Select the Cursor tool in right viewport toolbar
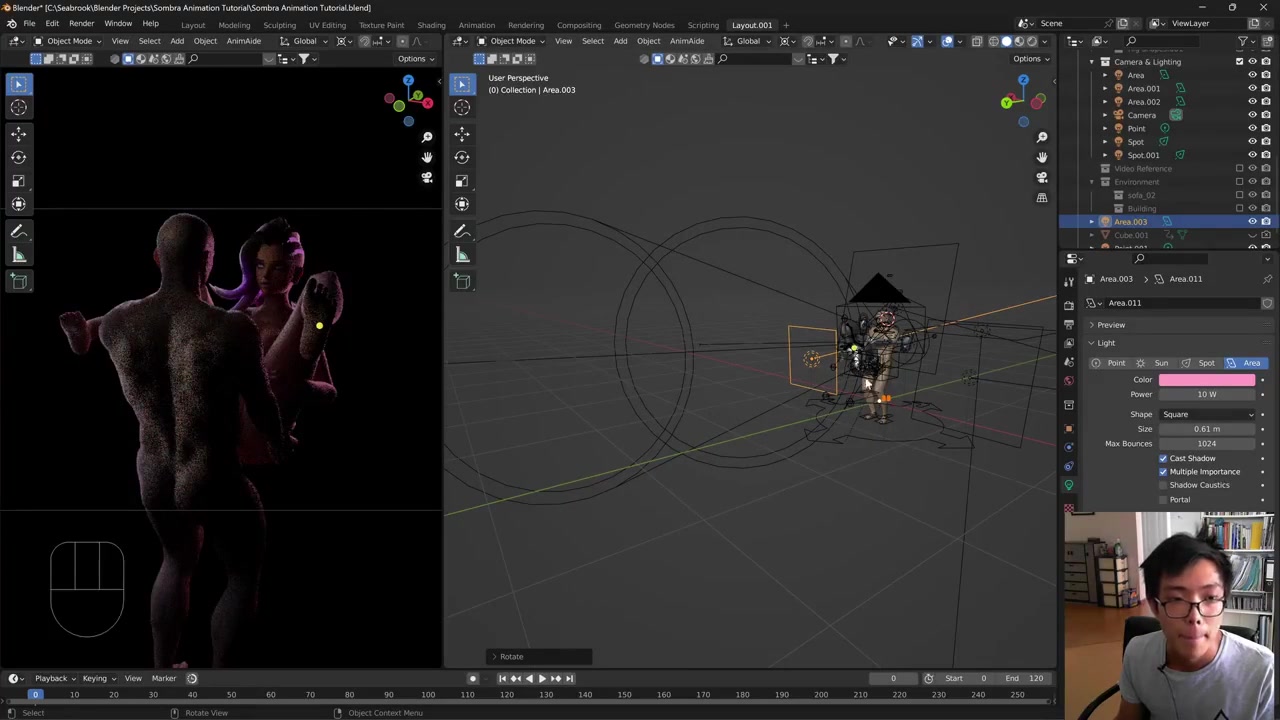The height and width of the screenshot is (720, 1280). click(462, 107)
